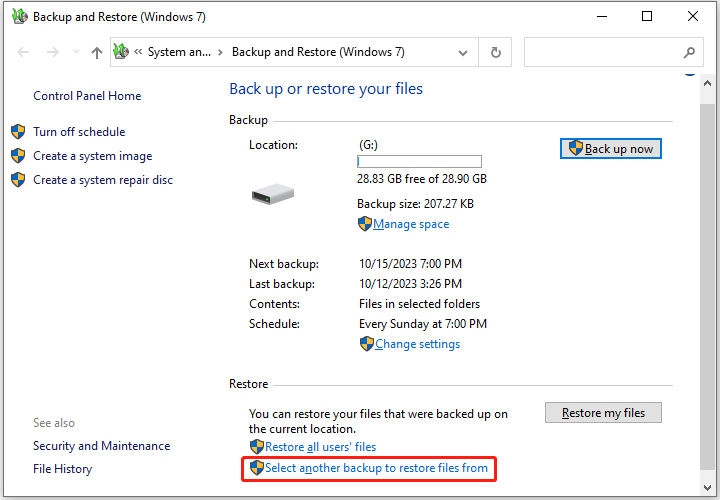720x500 pixels.
Task: Click Turn off schedule link
Action: 79,132
